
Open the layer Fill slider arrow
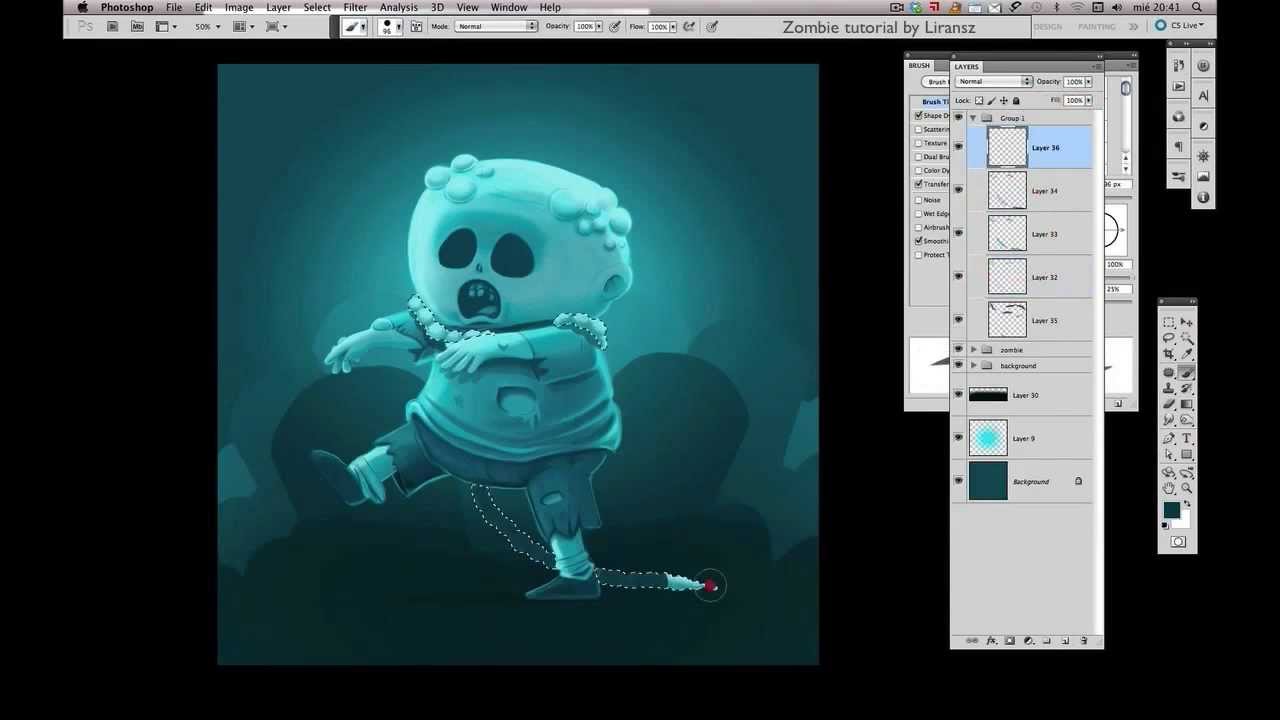pyautogui.click(x=1088, y=100)
